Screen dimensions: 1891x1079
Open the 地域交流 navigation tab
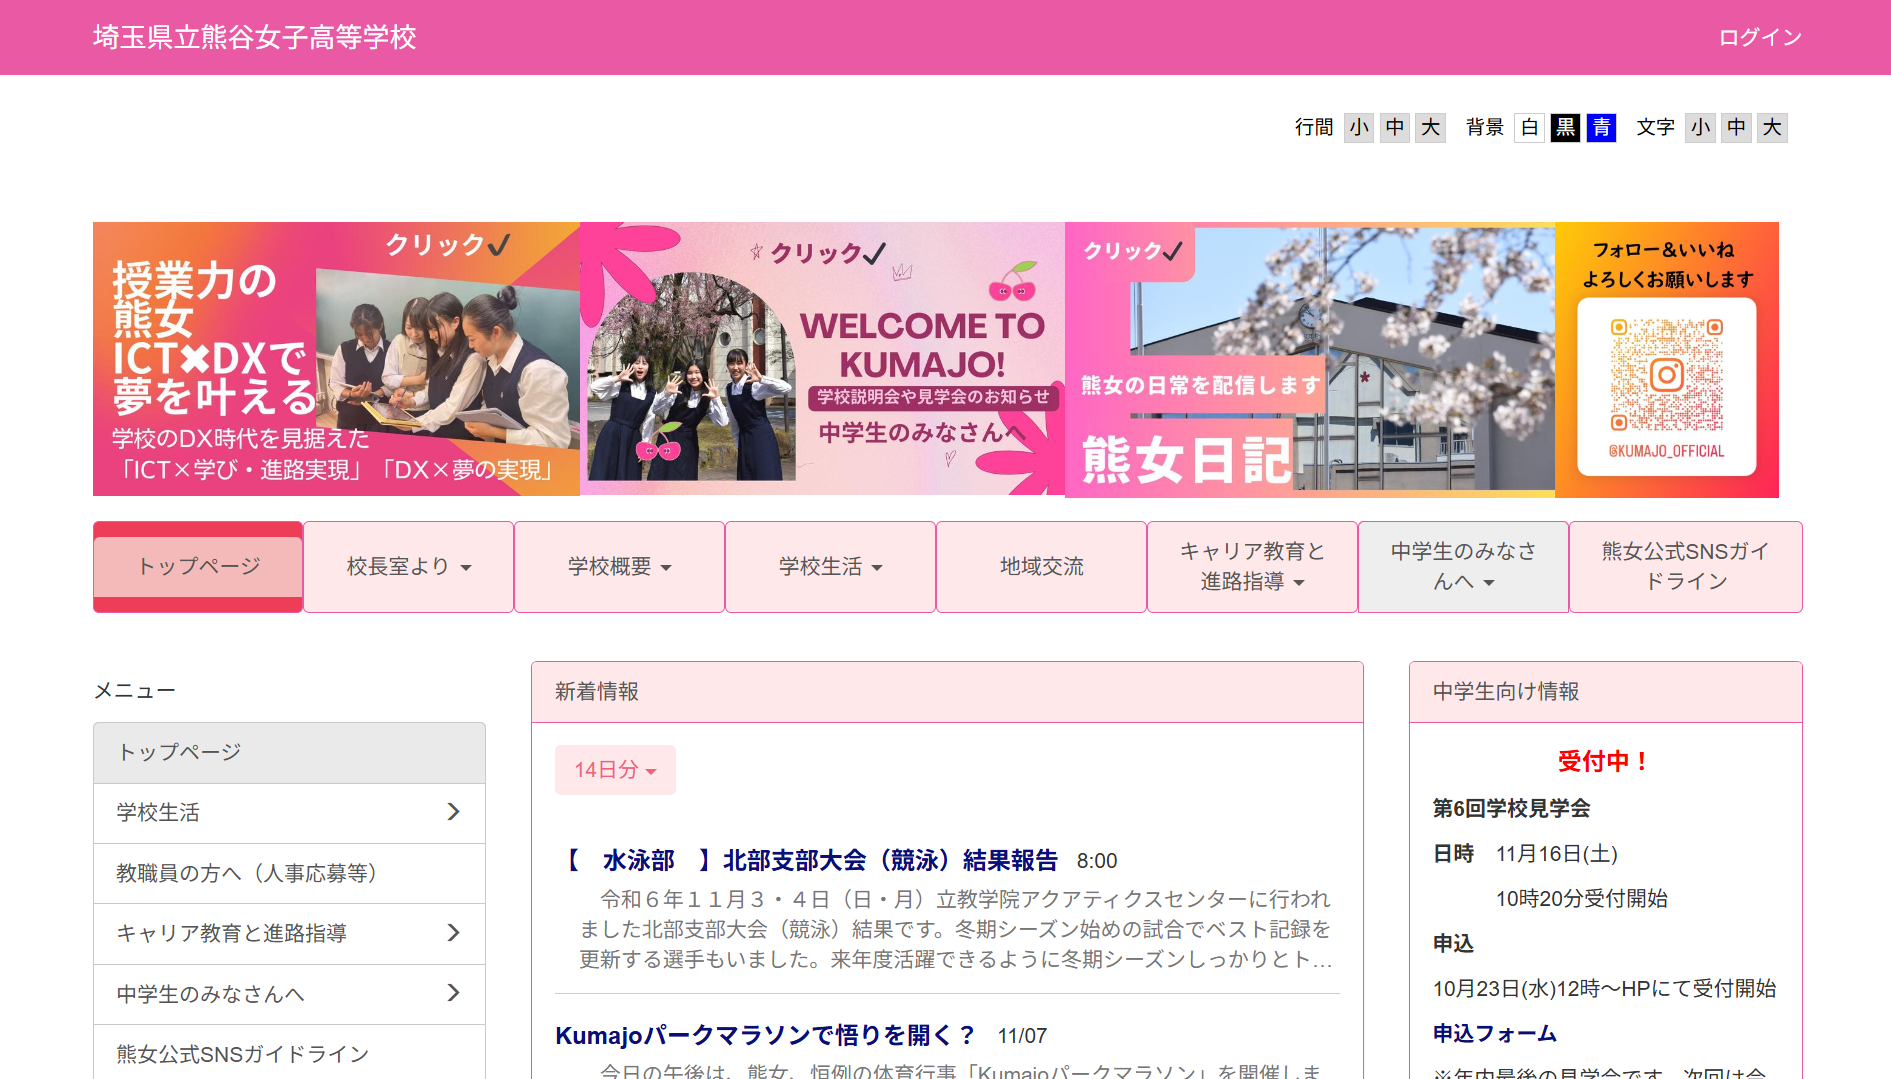1041,566
